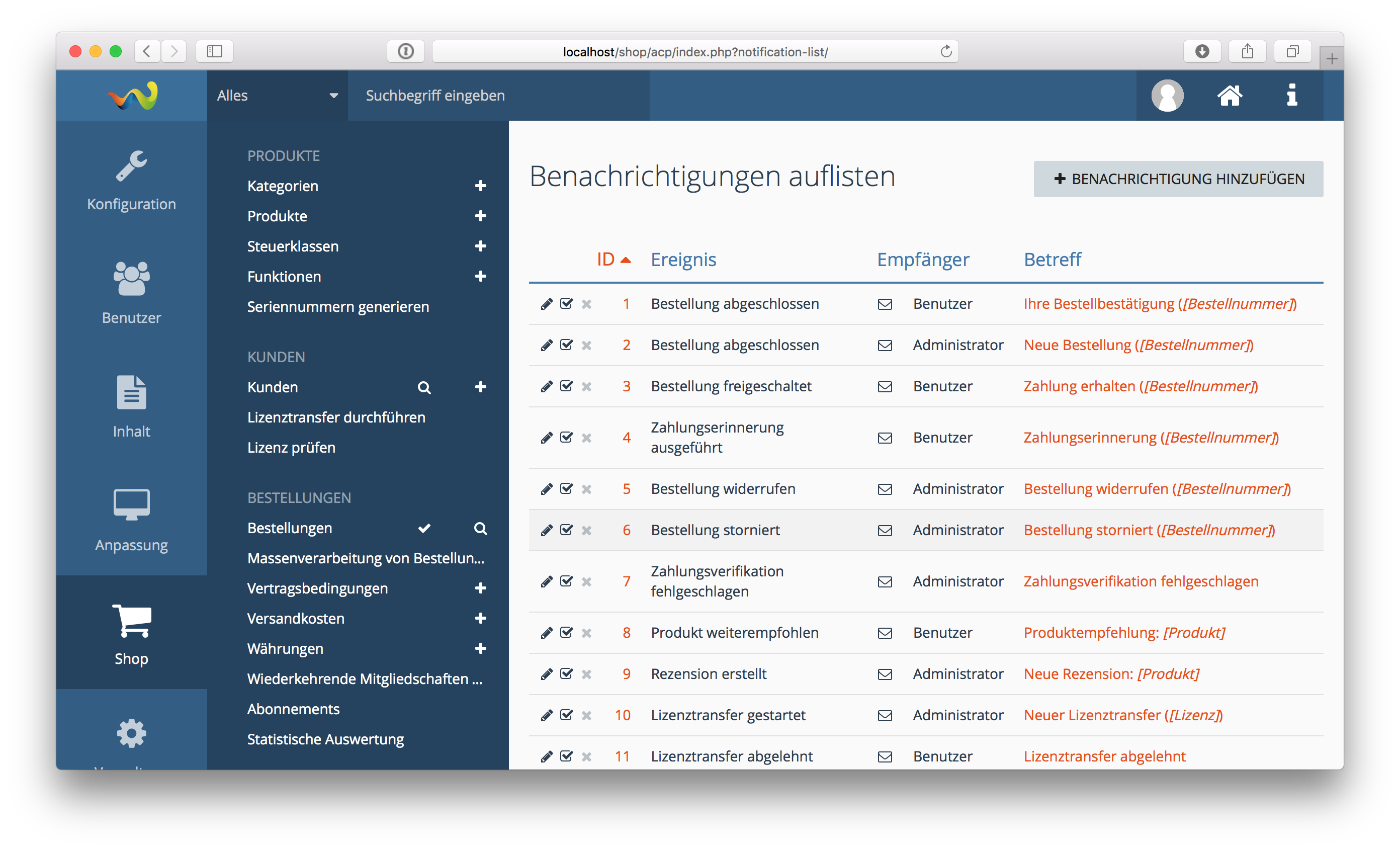Toggle the enabled checkbox for notification 2
The height and width of the screenshot is (850, 1400).
point(567,345)
